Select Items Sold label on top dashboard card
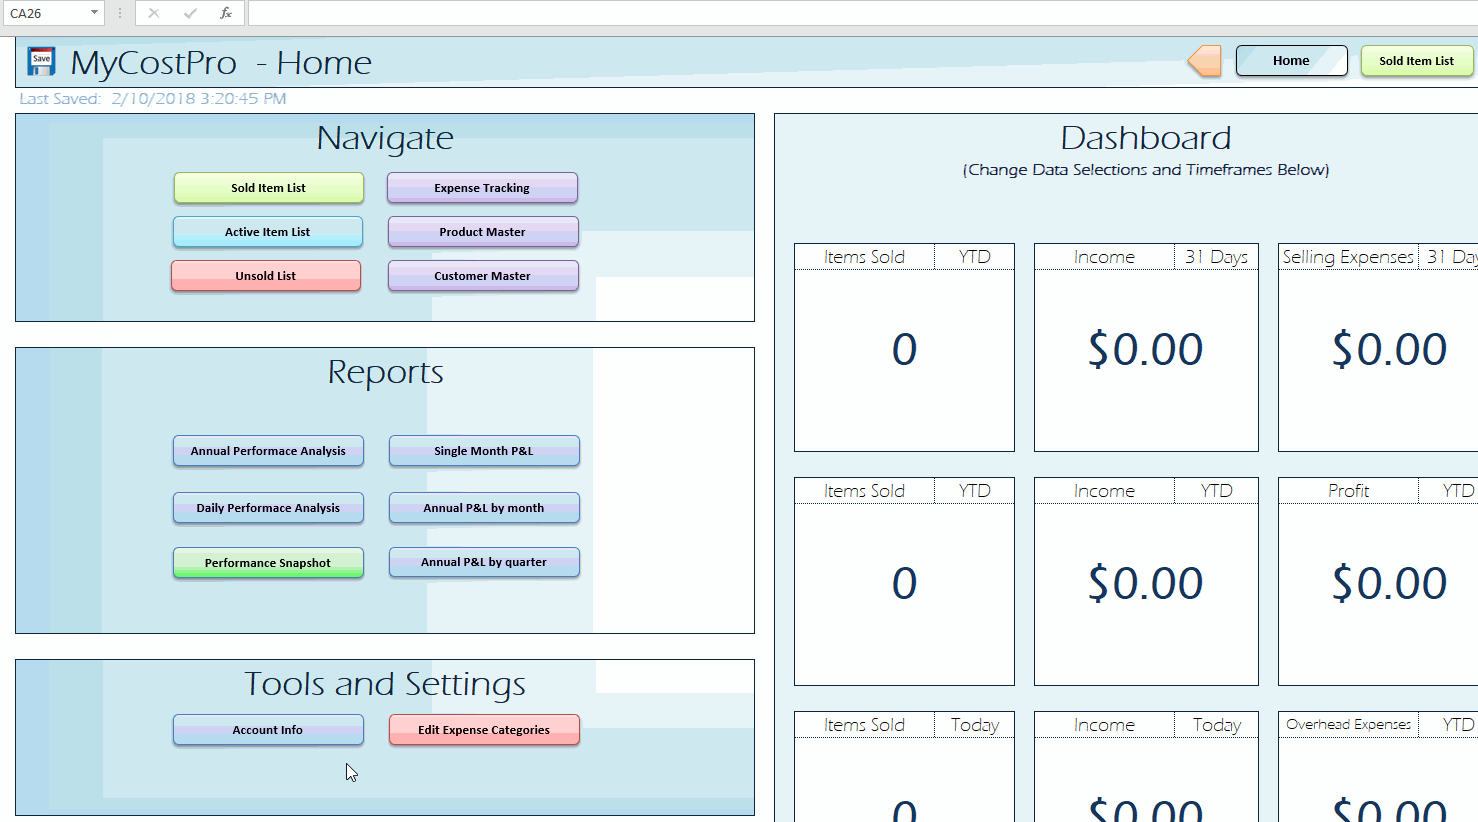This screenshot has width=1478, height=822. pyautogui.click(x=864, y=257)
